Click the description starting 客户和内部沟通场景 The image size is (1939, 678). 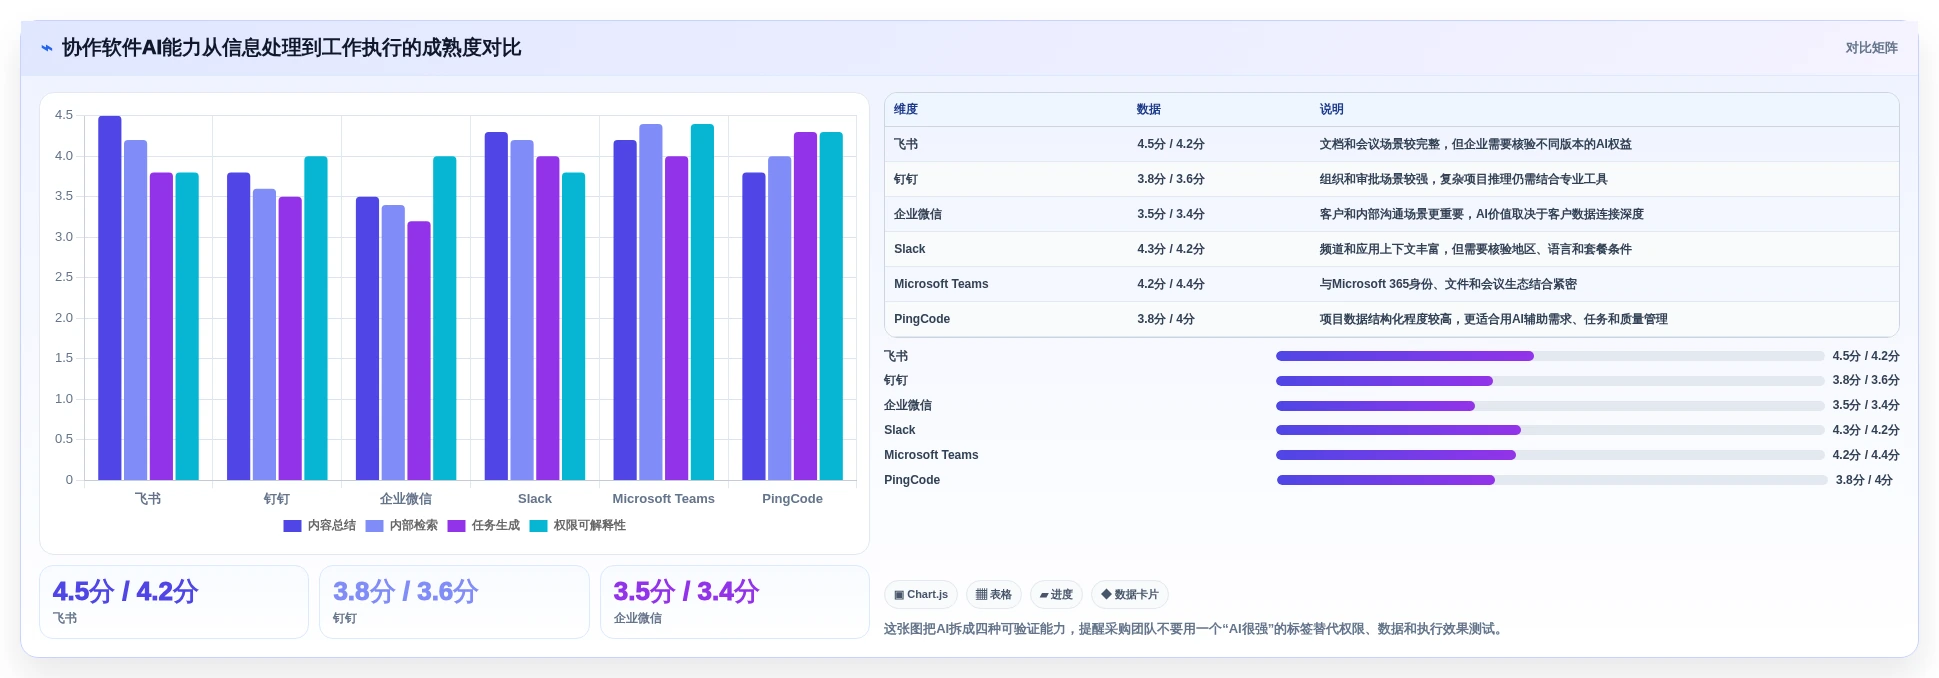(1481, 214)
